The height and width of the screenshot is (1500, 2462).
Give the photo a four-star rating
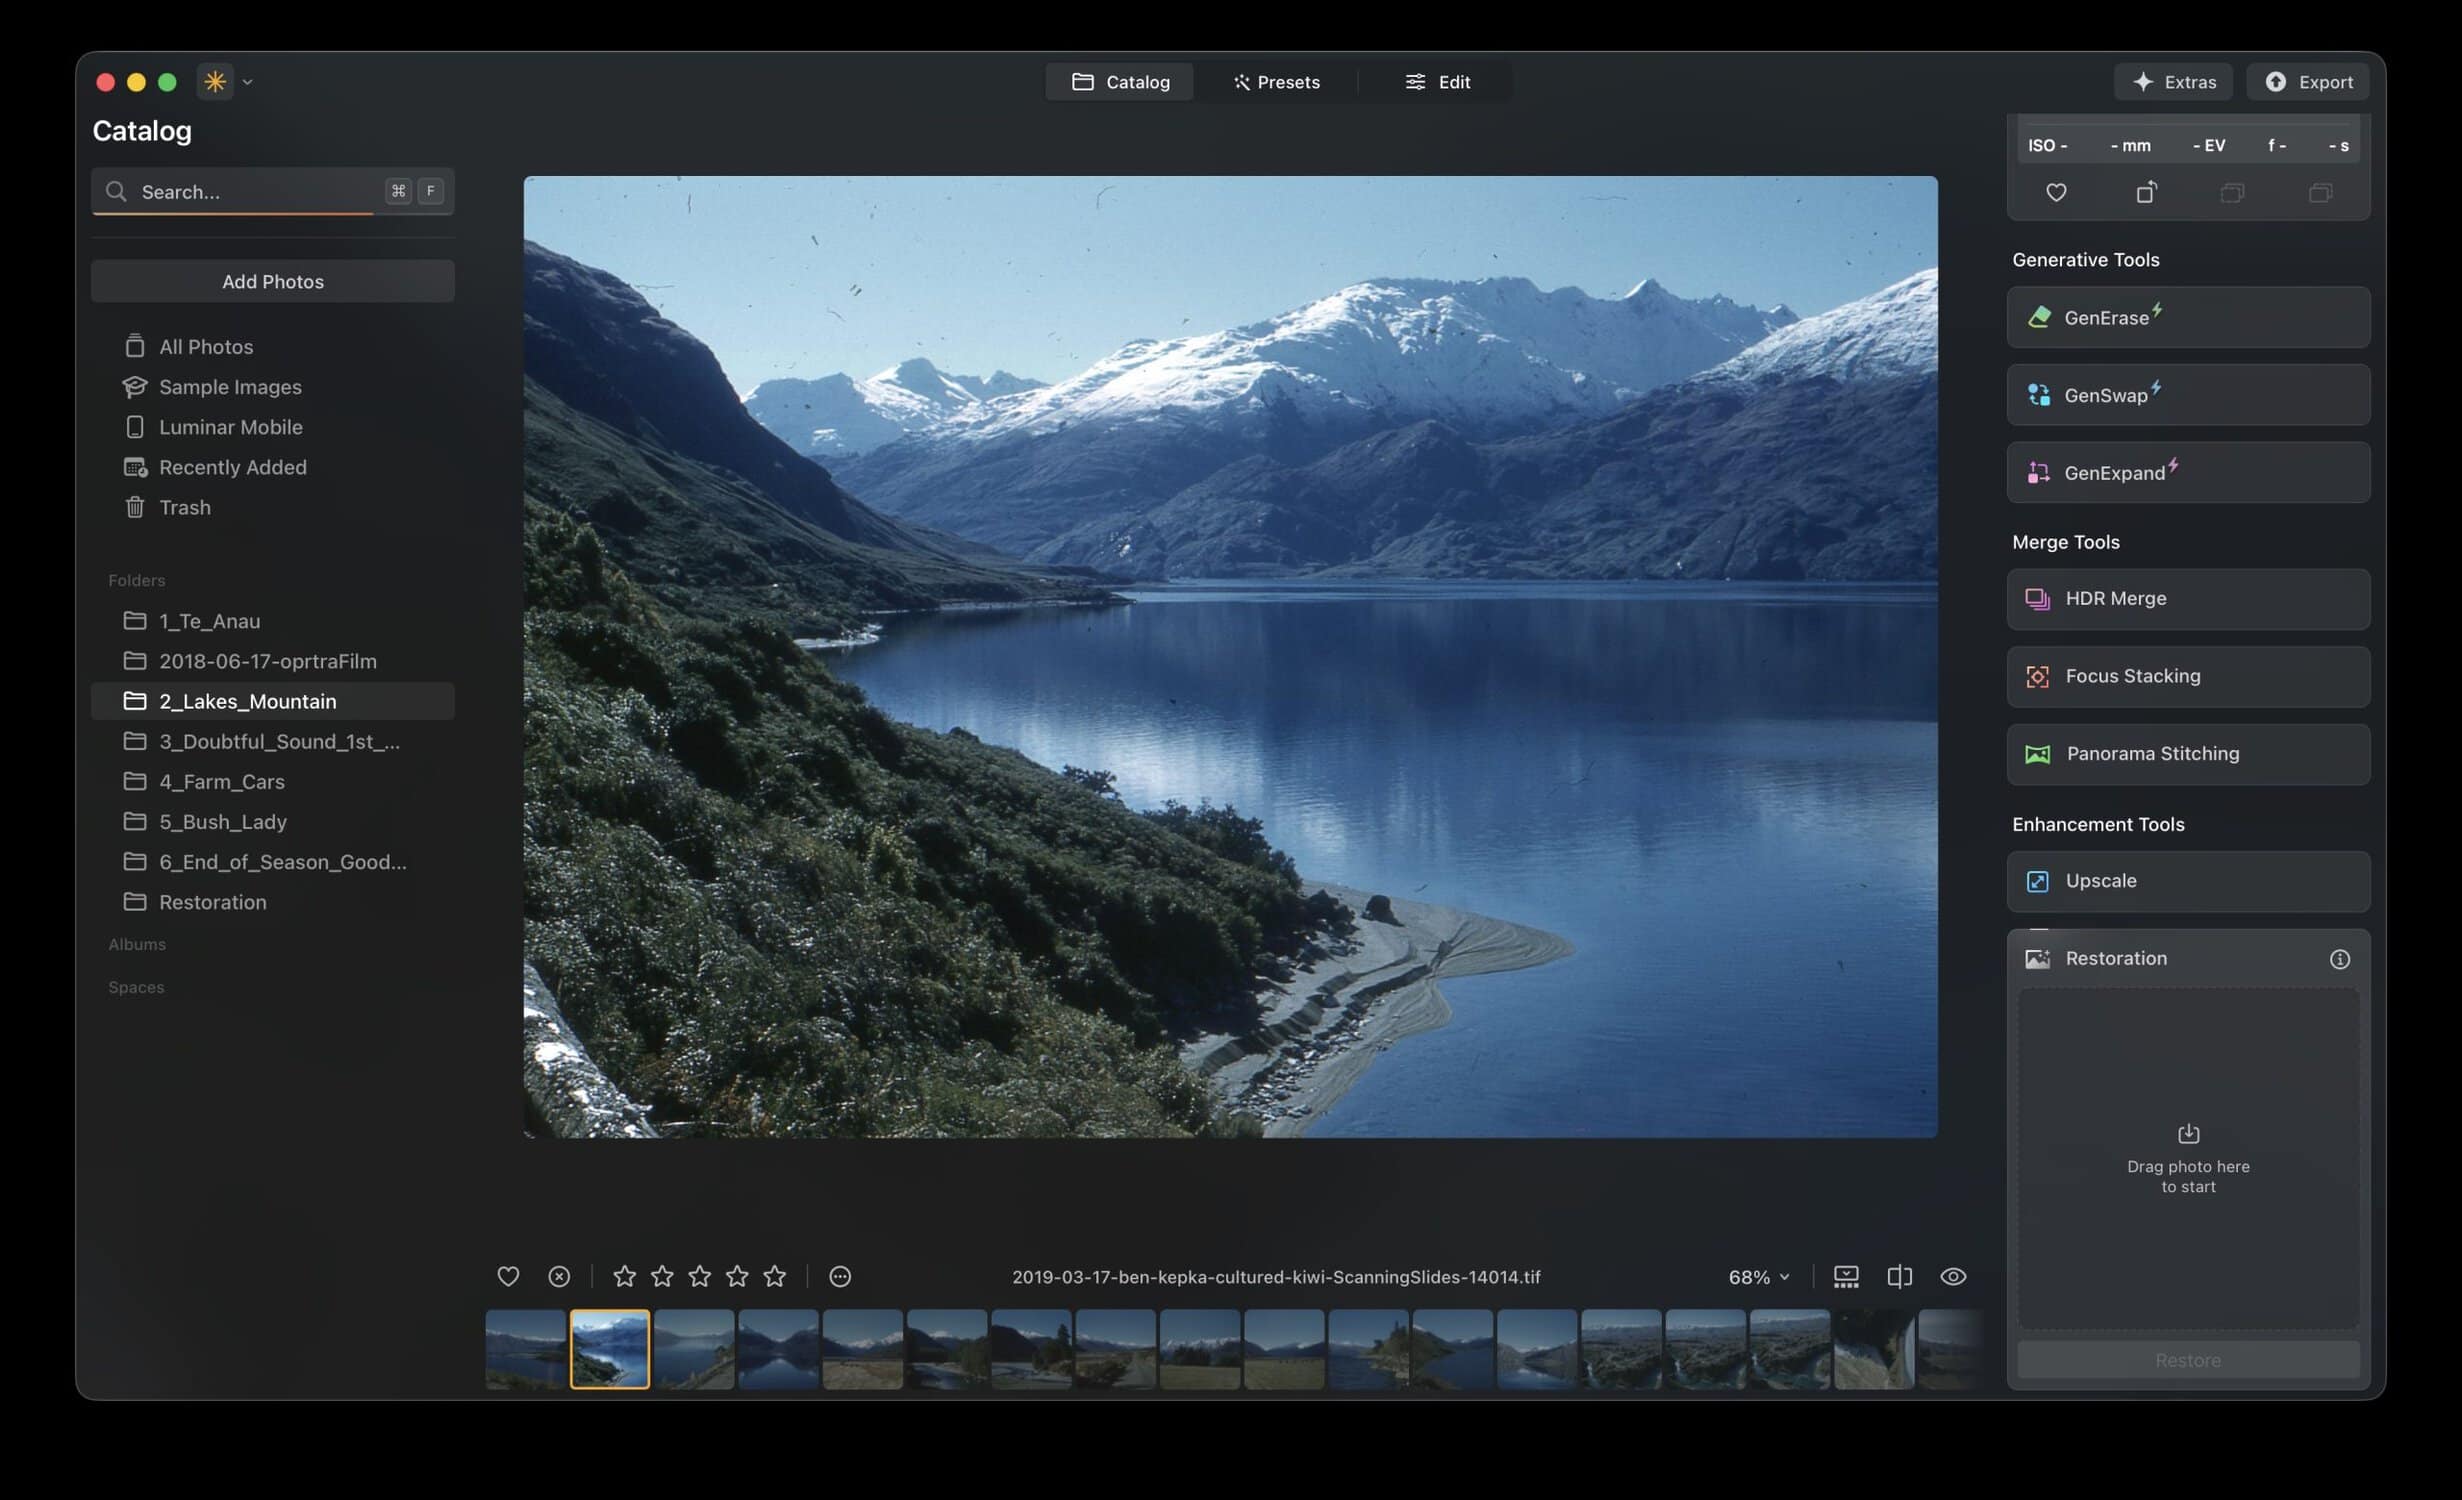[x=737, y=1276]
